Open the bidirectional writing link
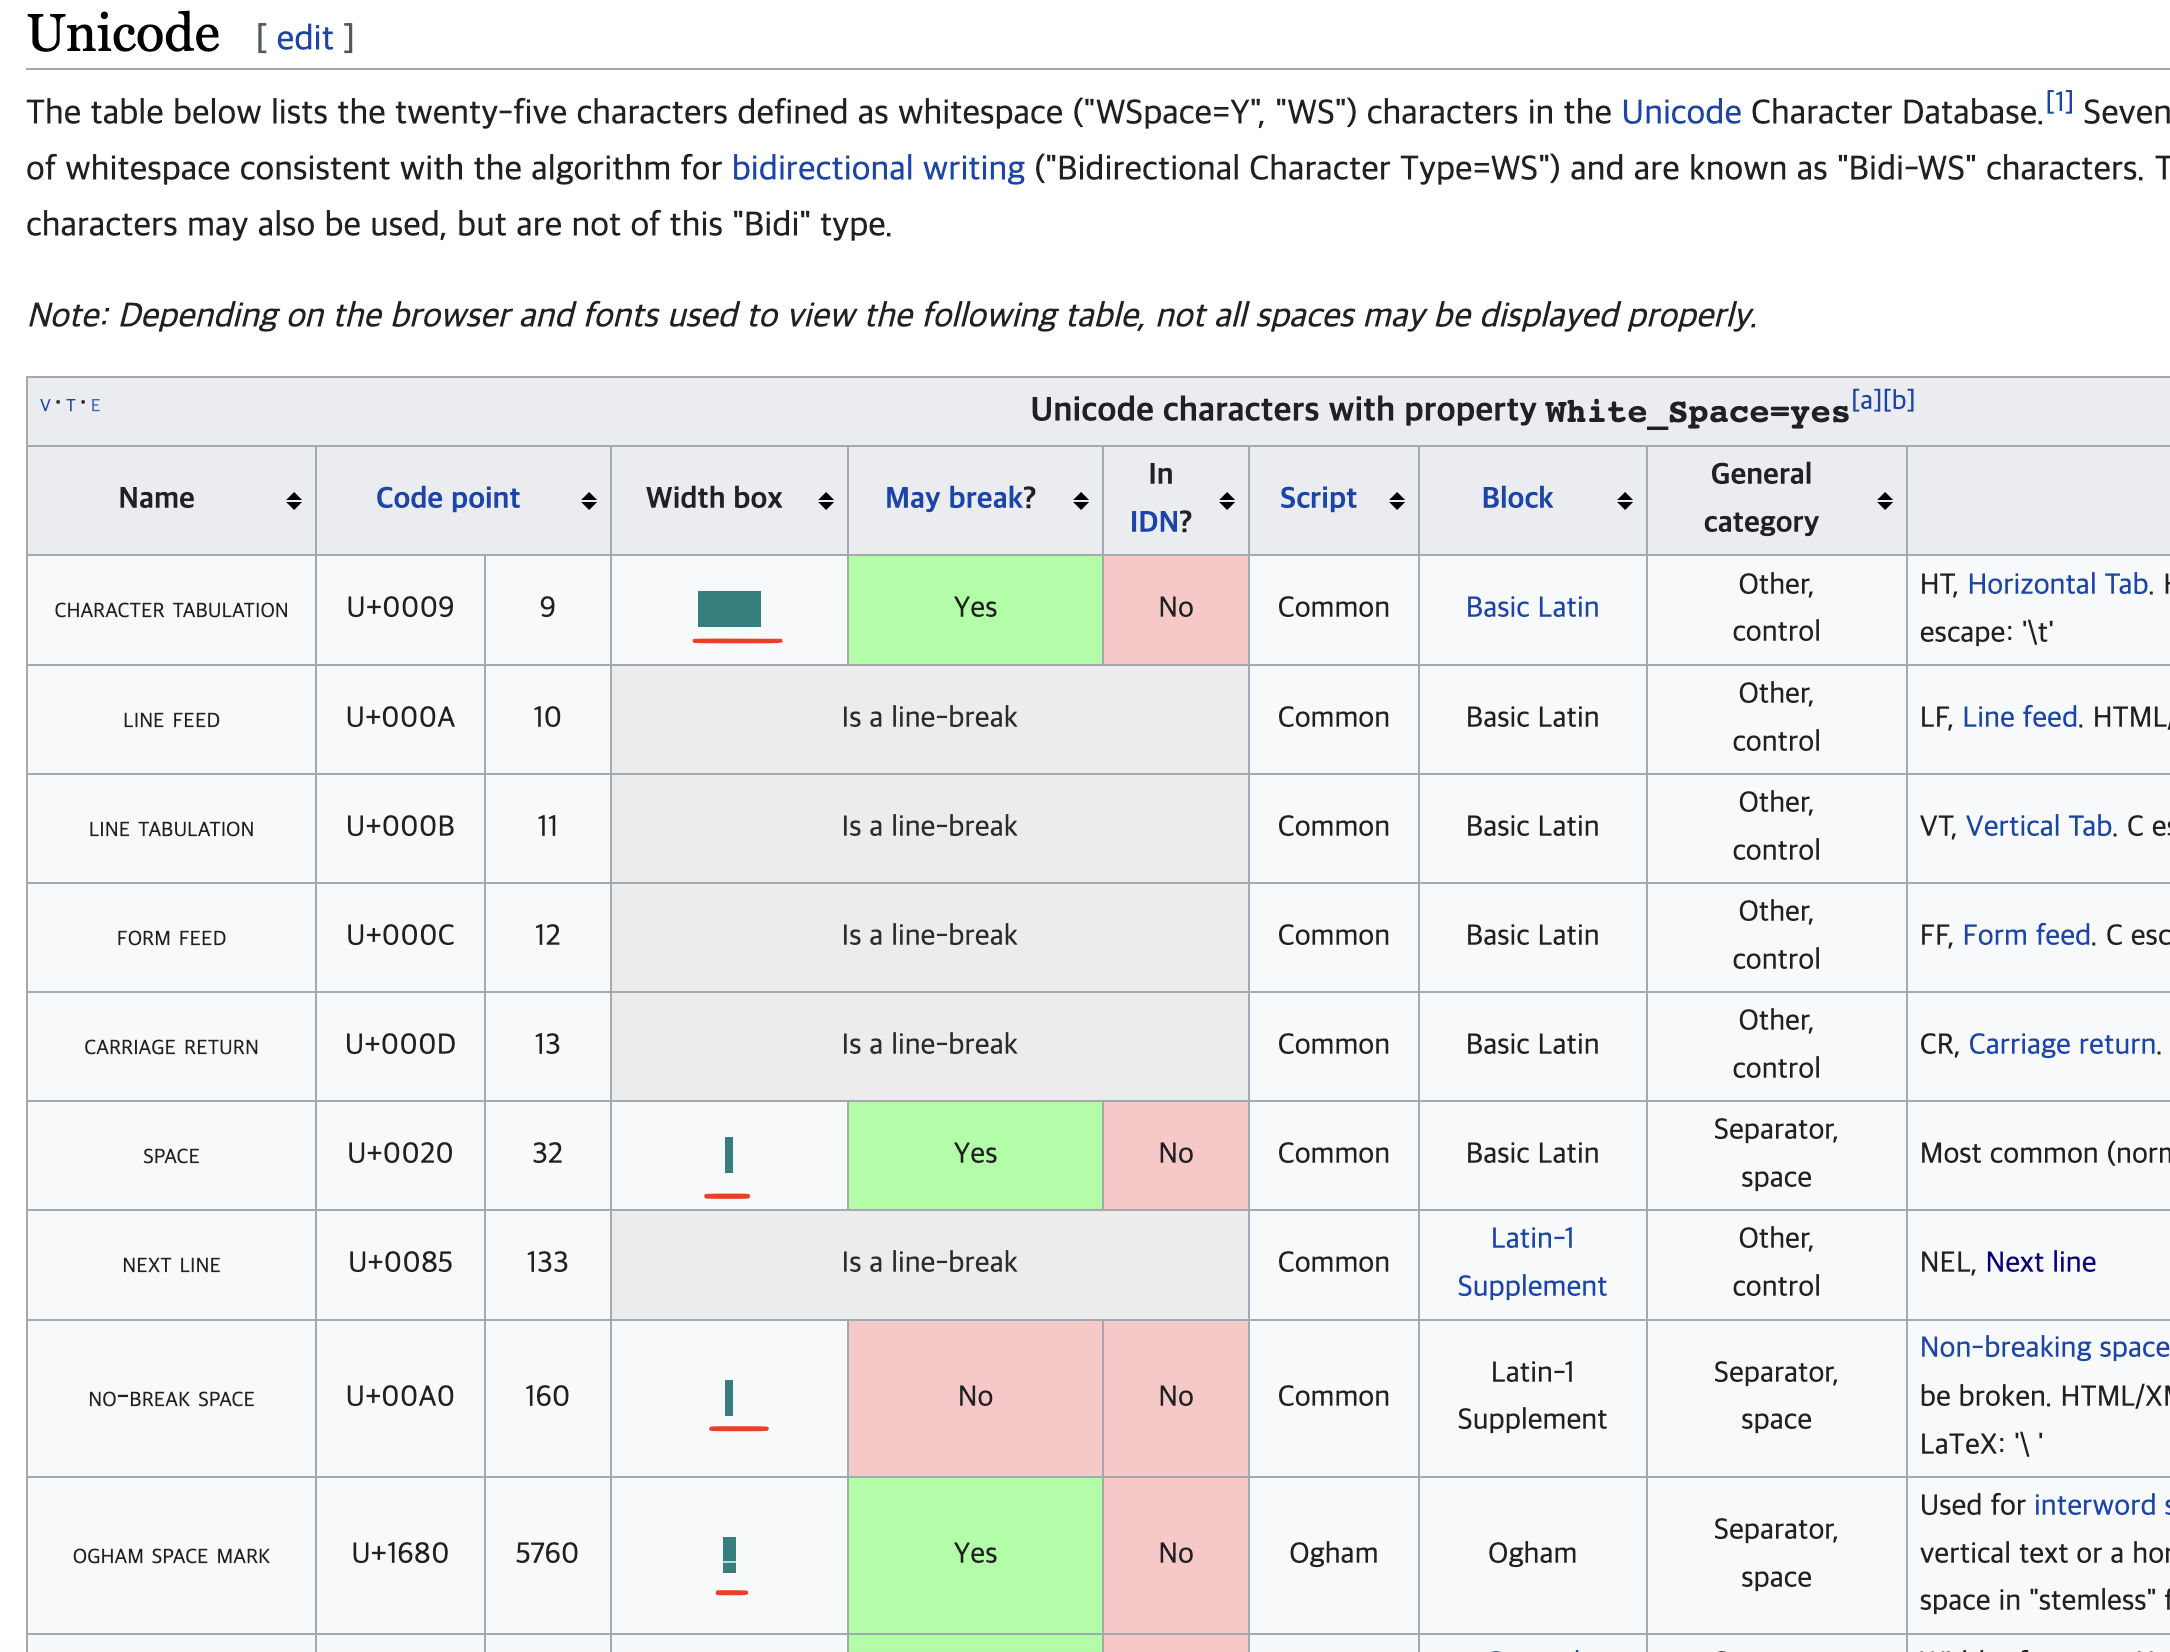The height and width of the screenshot is (1652, 2170). coord(877,168)
